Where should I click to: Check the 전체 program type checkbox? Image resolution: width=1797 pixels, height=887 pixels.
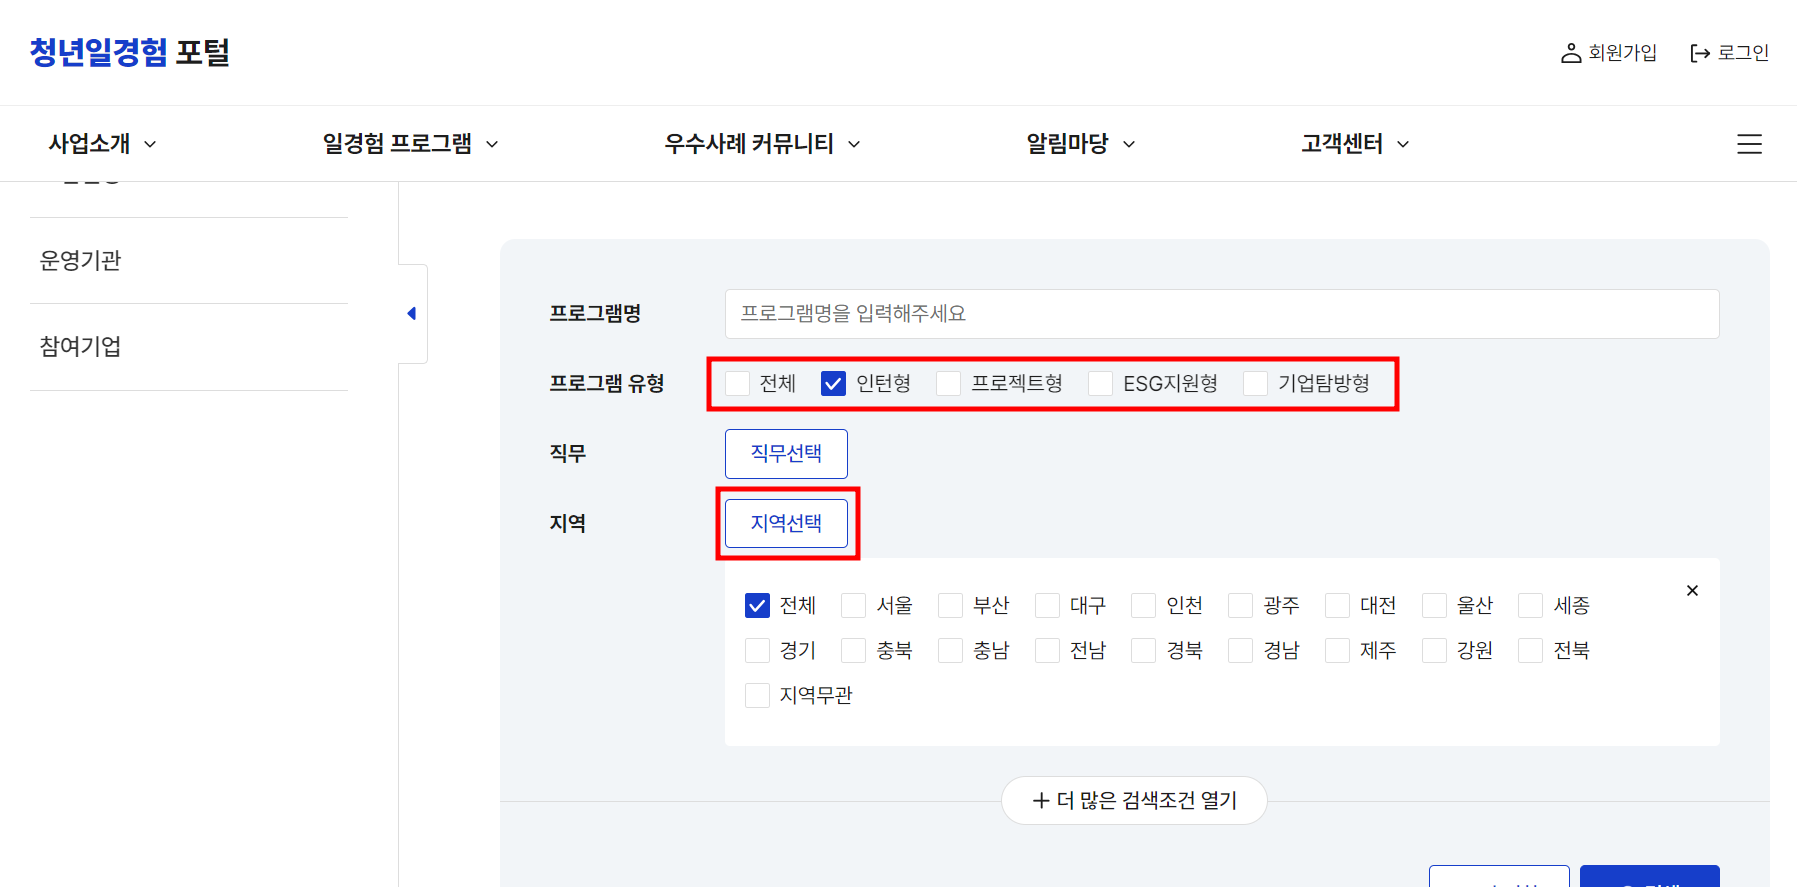point(737,384)
